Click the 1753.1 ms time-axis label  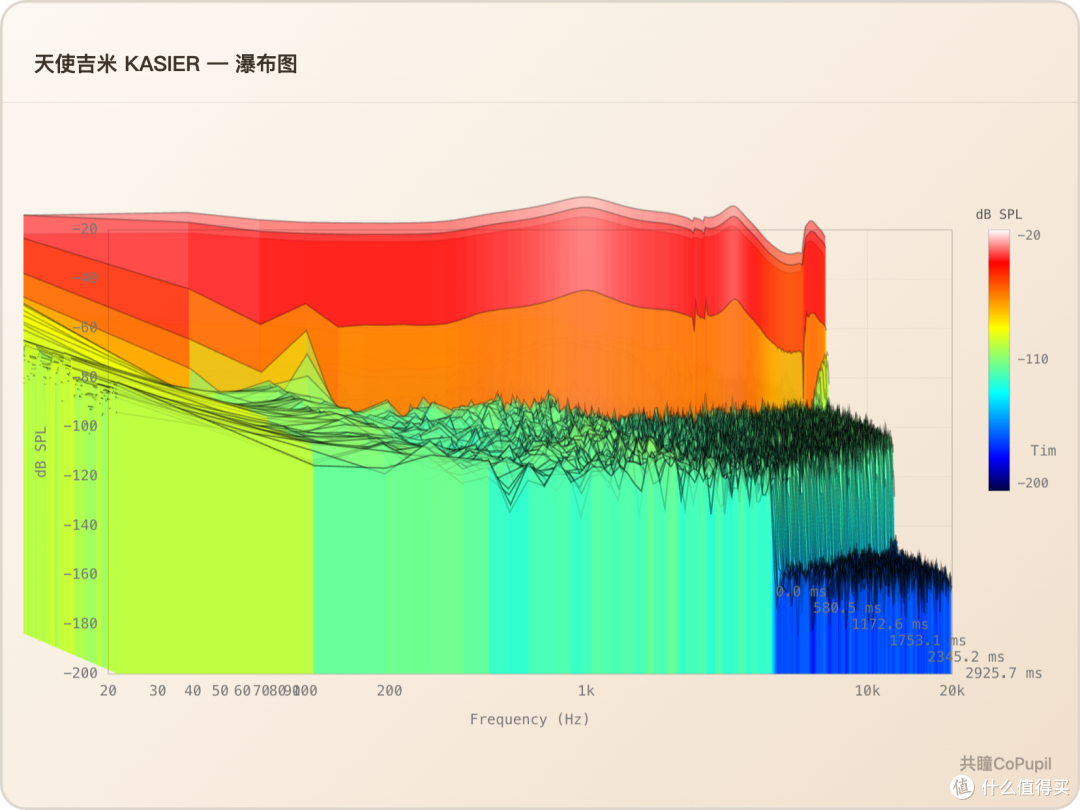(x=928, y=641)
